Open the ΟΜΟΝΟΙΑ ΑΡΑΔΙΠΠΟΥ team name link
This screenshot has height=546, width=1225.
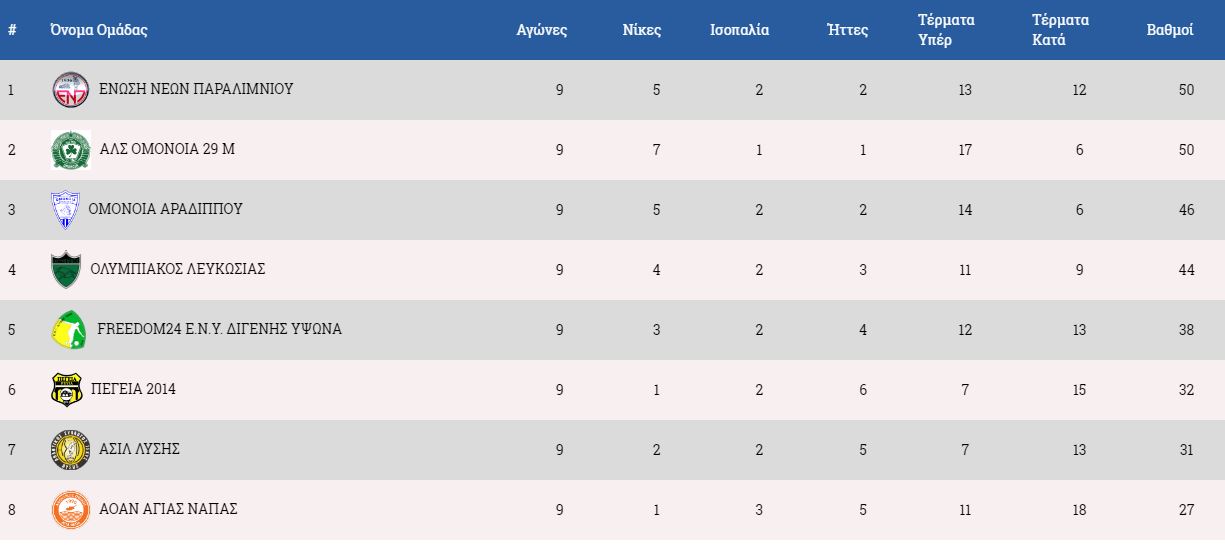(x=165, y=209)
